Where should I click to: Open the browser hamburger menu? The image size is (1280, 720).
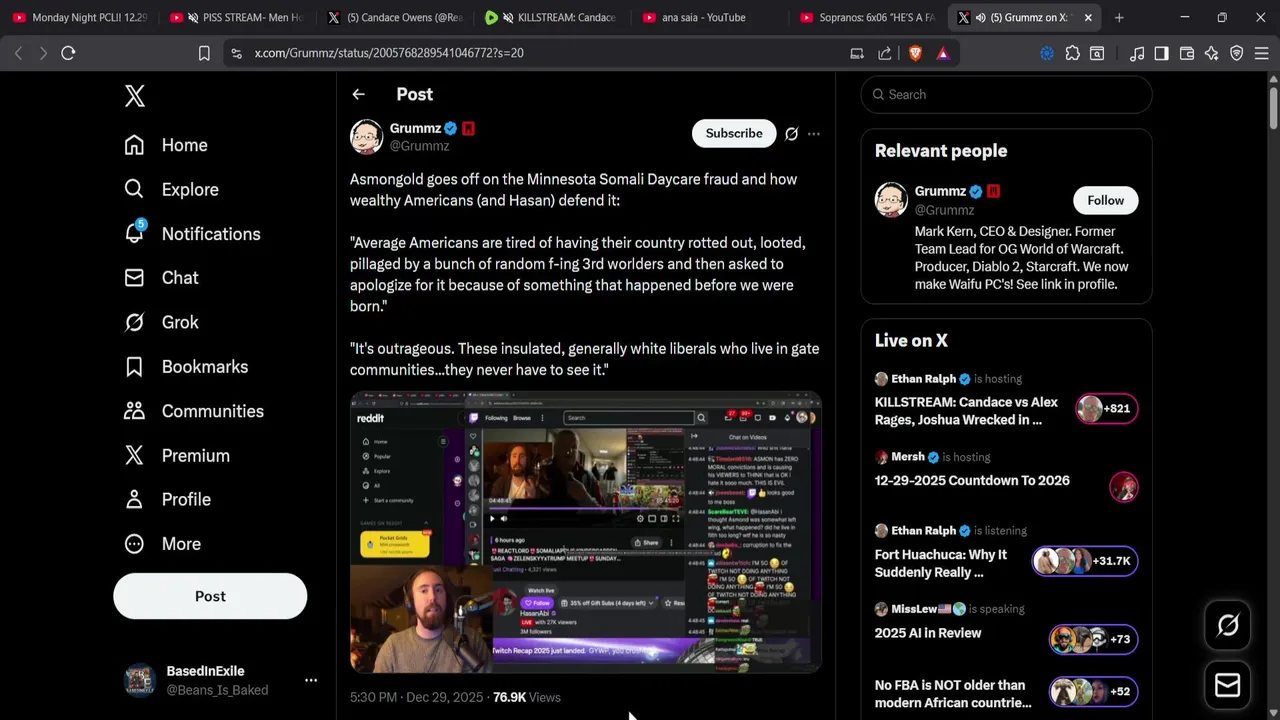pyautogui.click(x=1262, y=53)
